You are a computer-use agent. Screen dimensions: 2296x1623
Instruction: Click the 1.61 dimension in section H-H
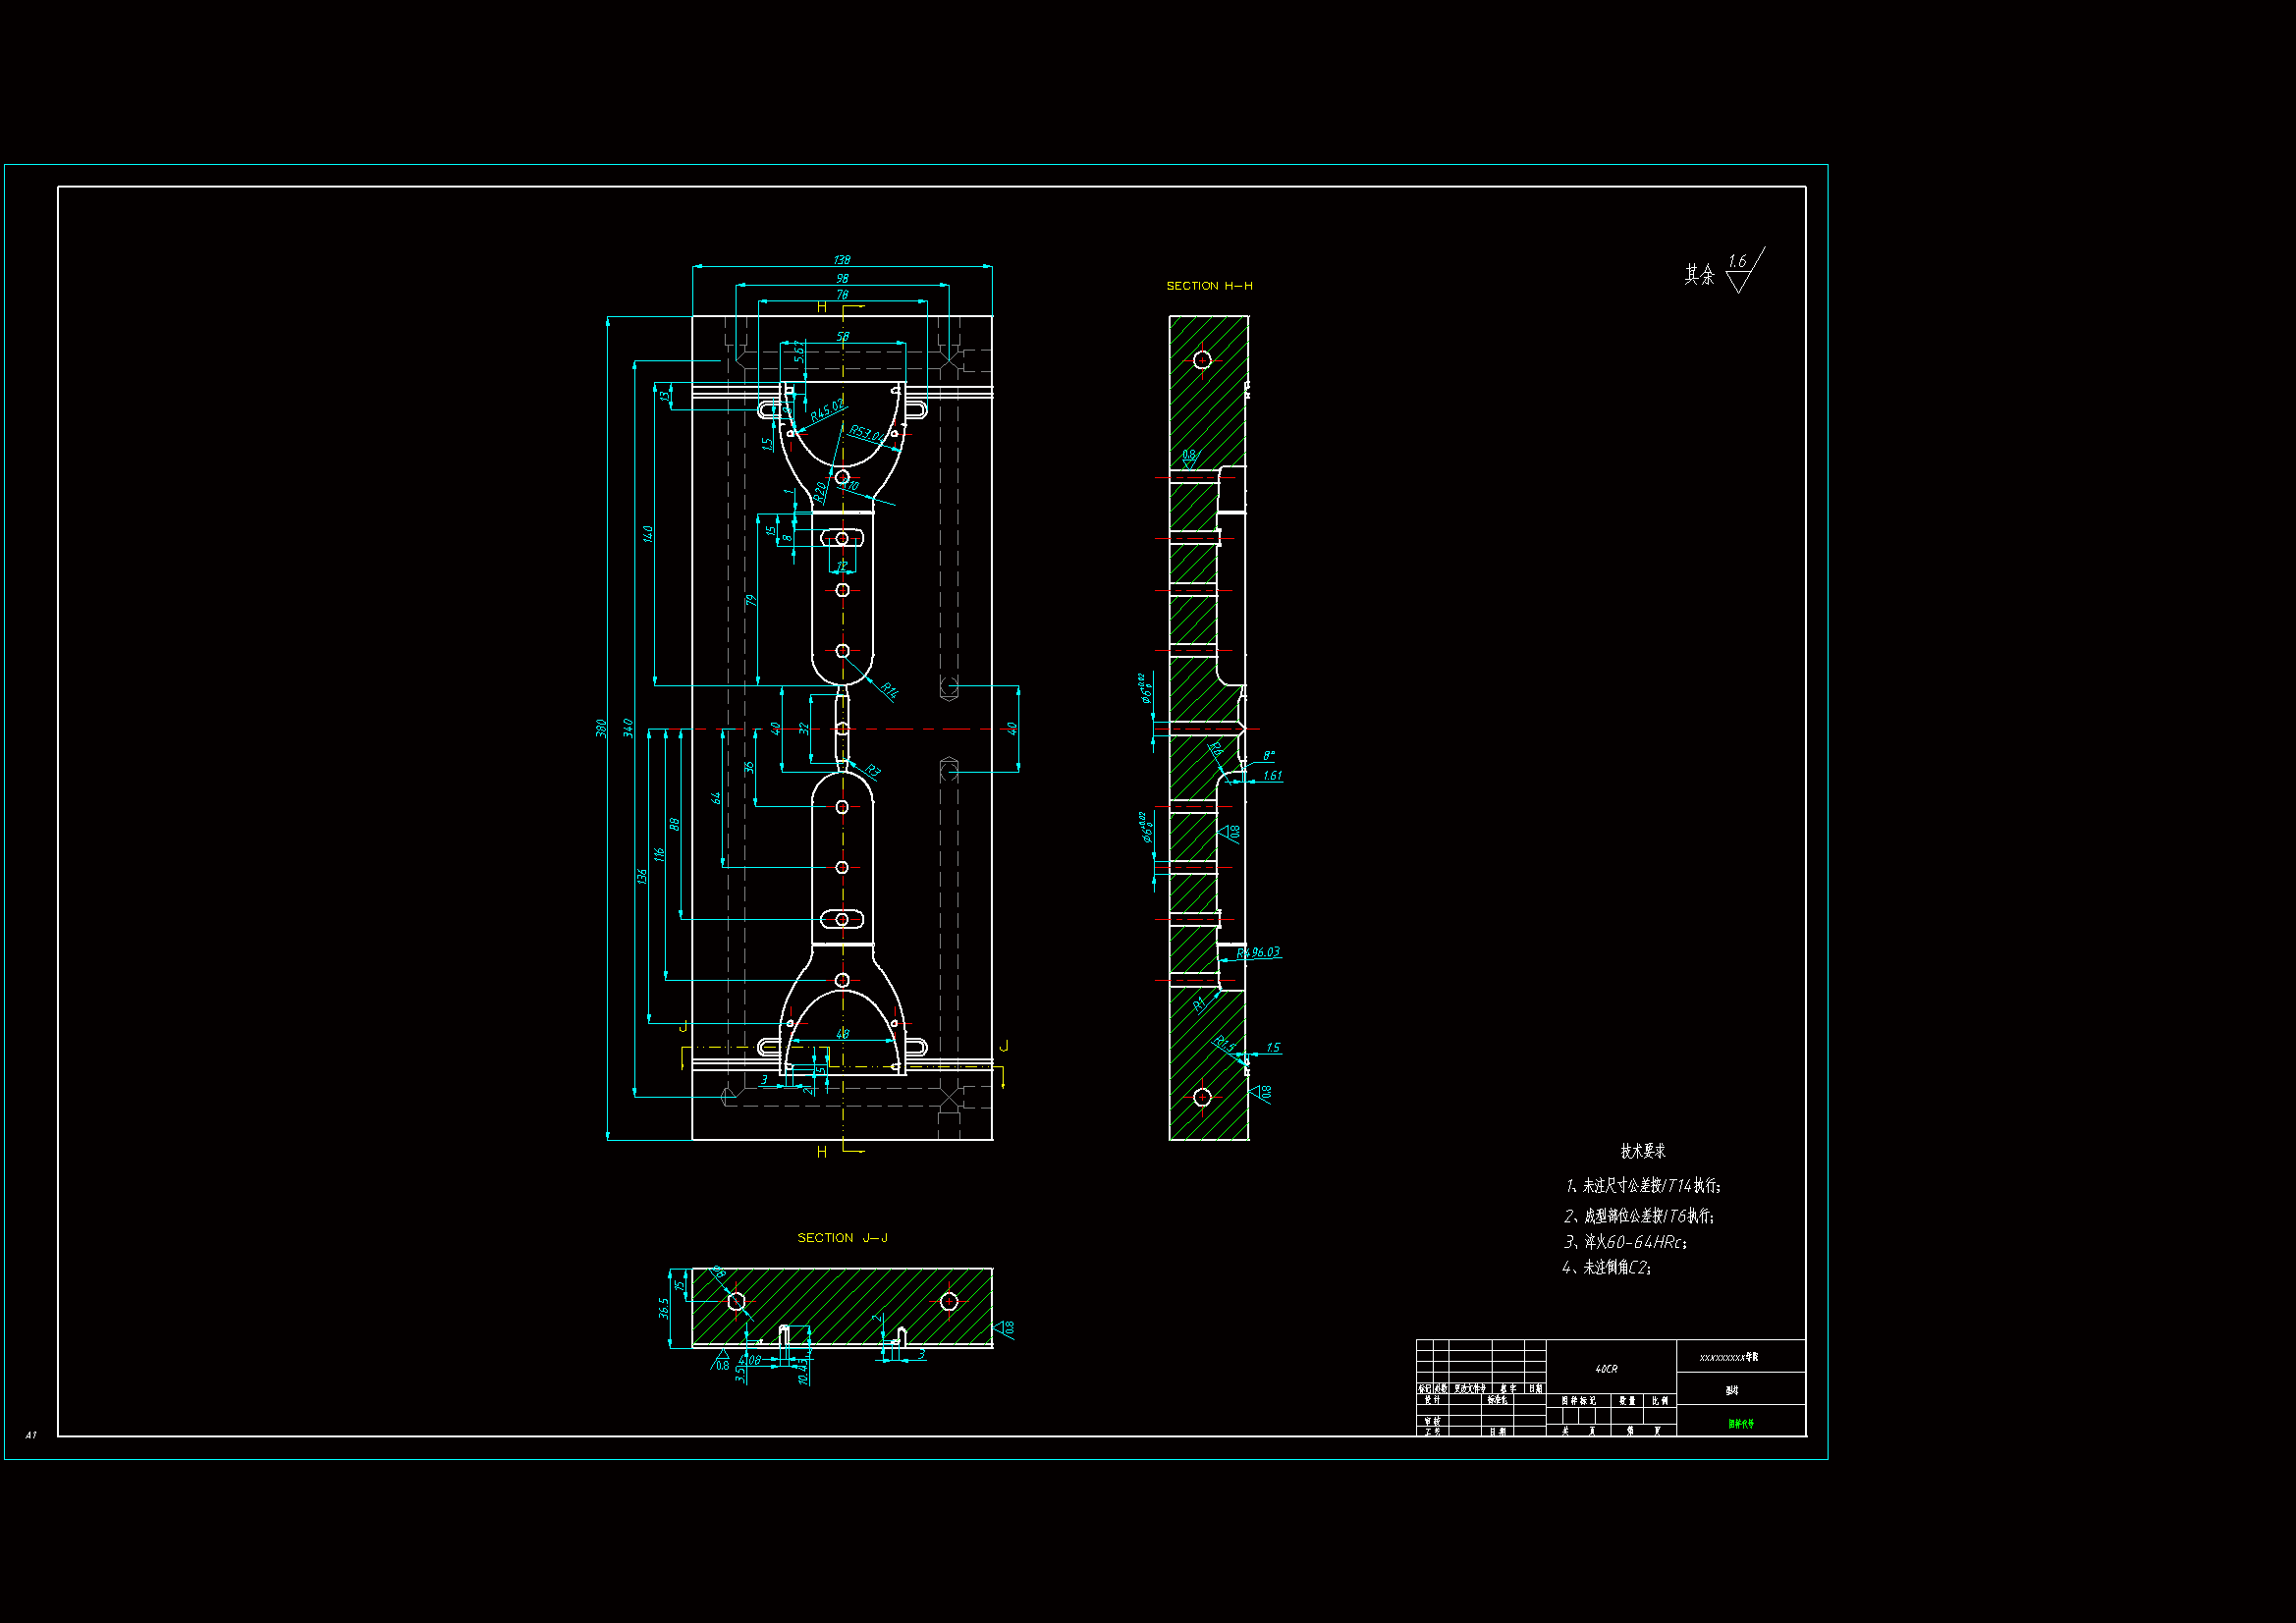click(x=1272, y=775)
